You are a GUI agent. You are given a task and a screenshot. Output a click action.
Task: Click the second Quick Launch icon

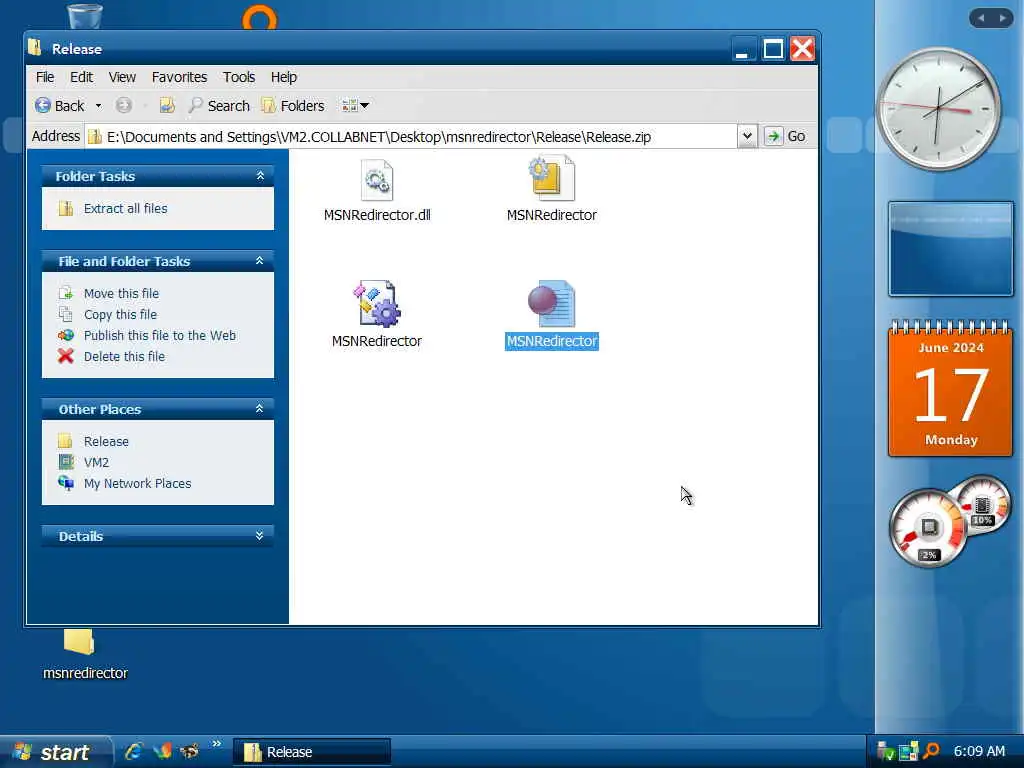pyautogui.click(x=162, y=751)
